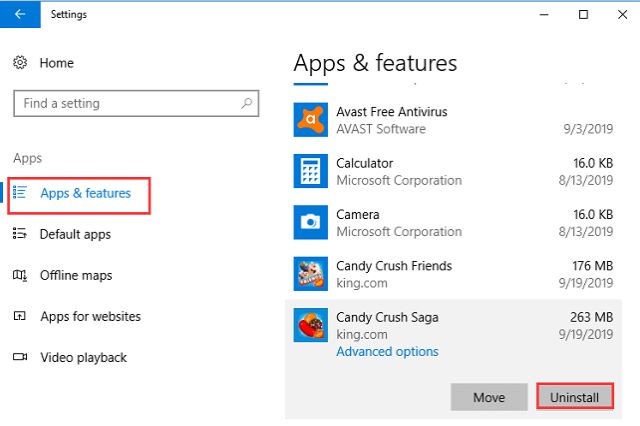
Task: Click the Apps category label in sidebar
Action: pyautogui.click(x=27, y=158)
